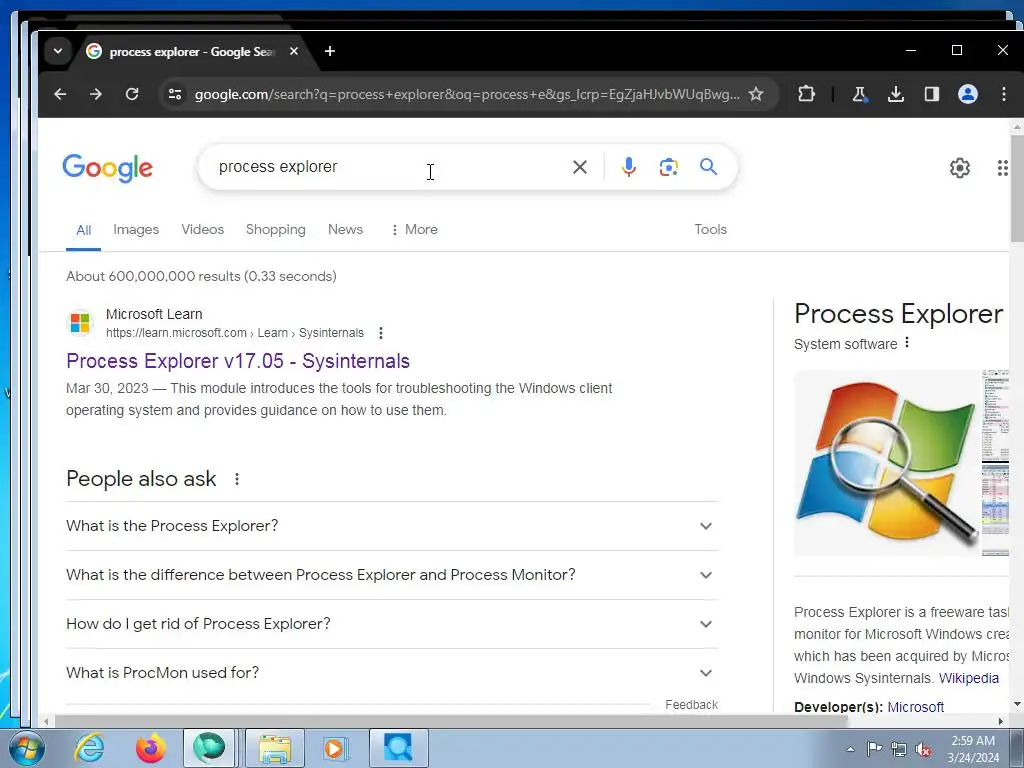Launch Firefox from taskbar
This screenshot has height=768, width=1024.
point(150,748)
